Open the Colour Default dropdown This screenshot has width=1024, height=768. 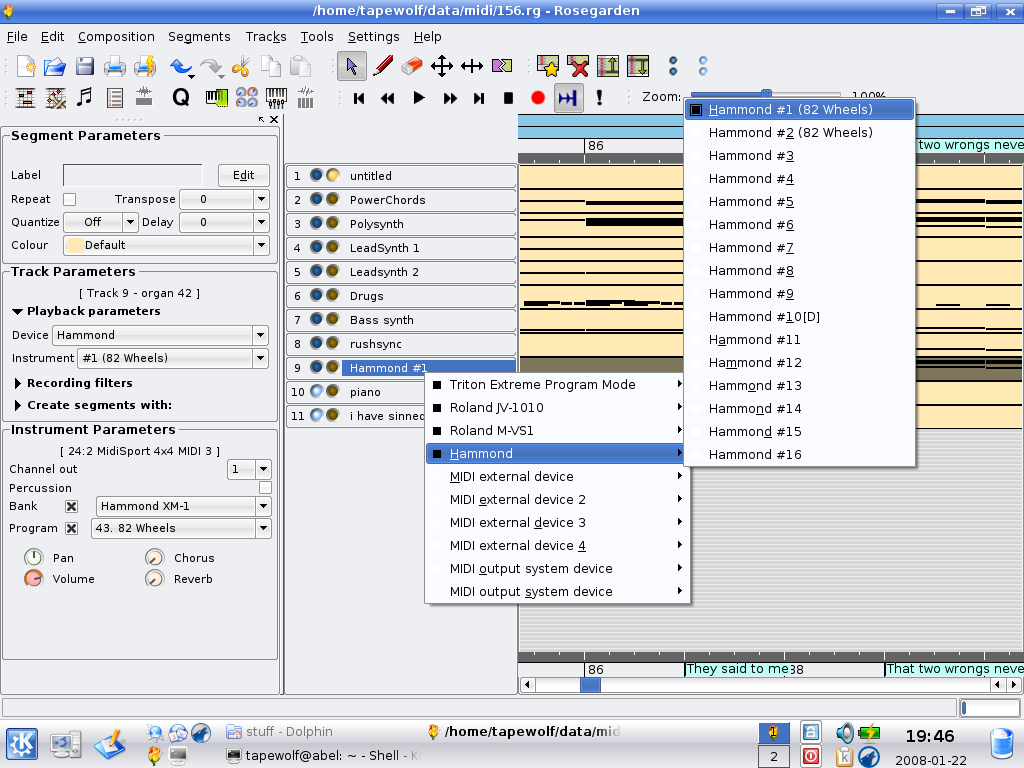261,245
